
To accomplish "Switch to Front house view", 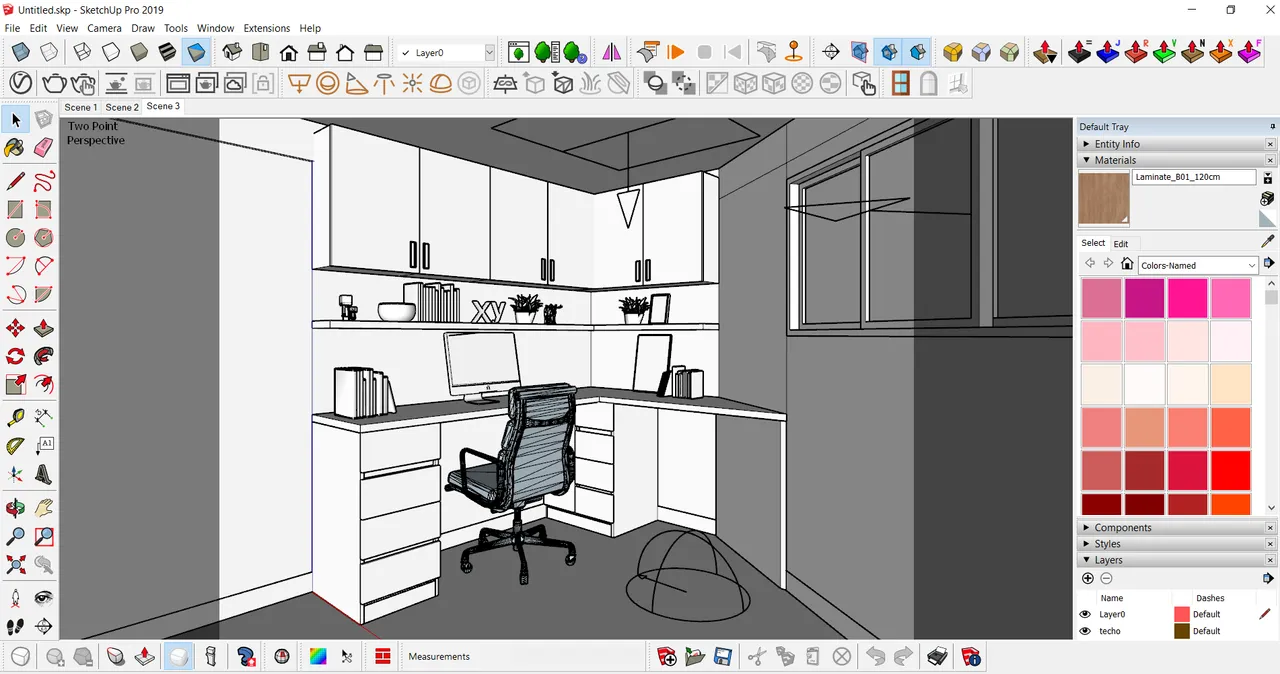I will coord(288,52).
